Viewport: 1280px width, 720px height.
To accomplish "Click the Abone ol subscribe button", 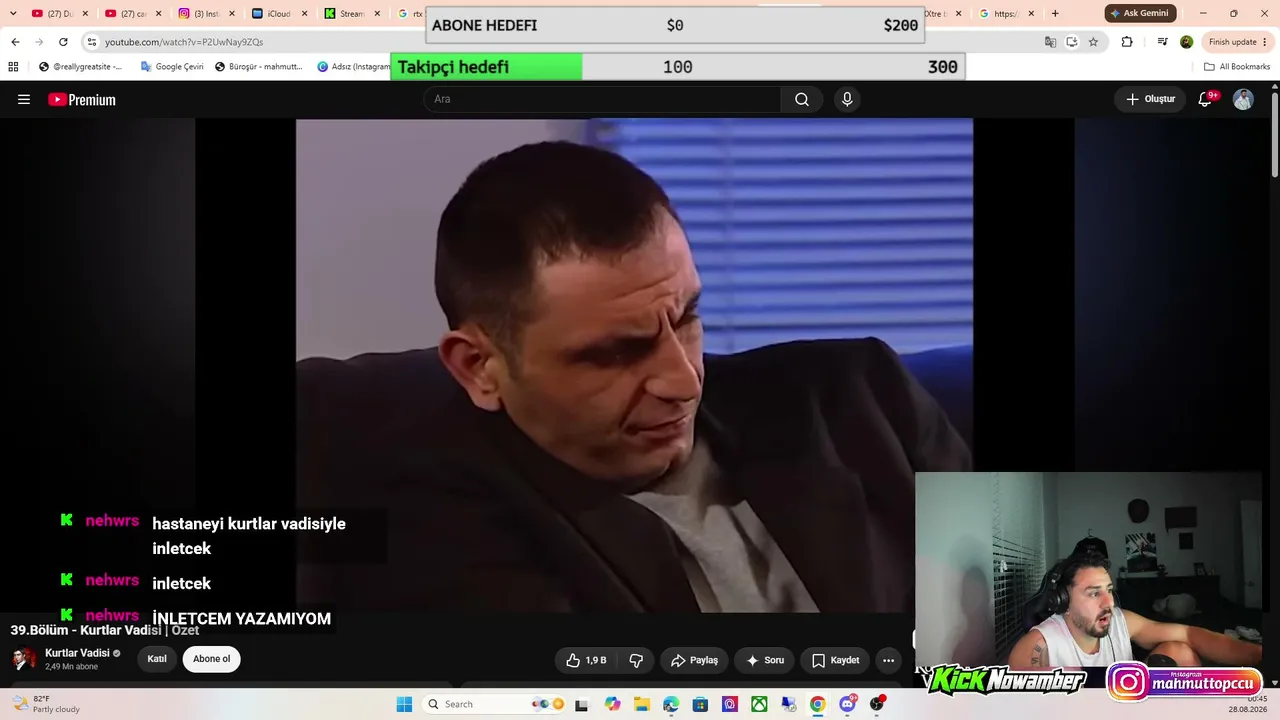I will click(x=211, y=659).
